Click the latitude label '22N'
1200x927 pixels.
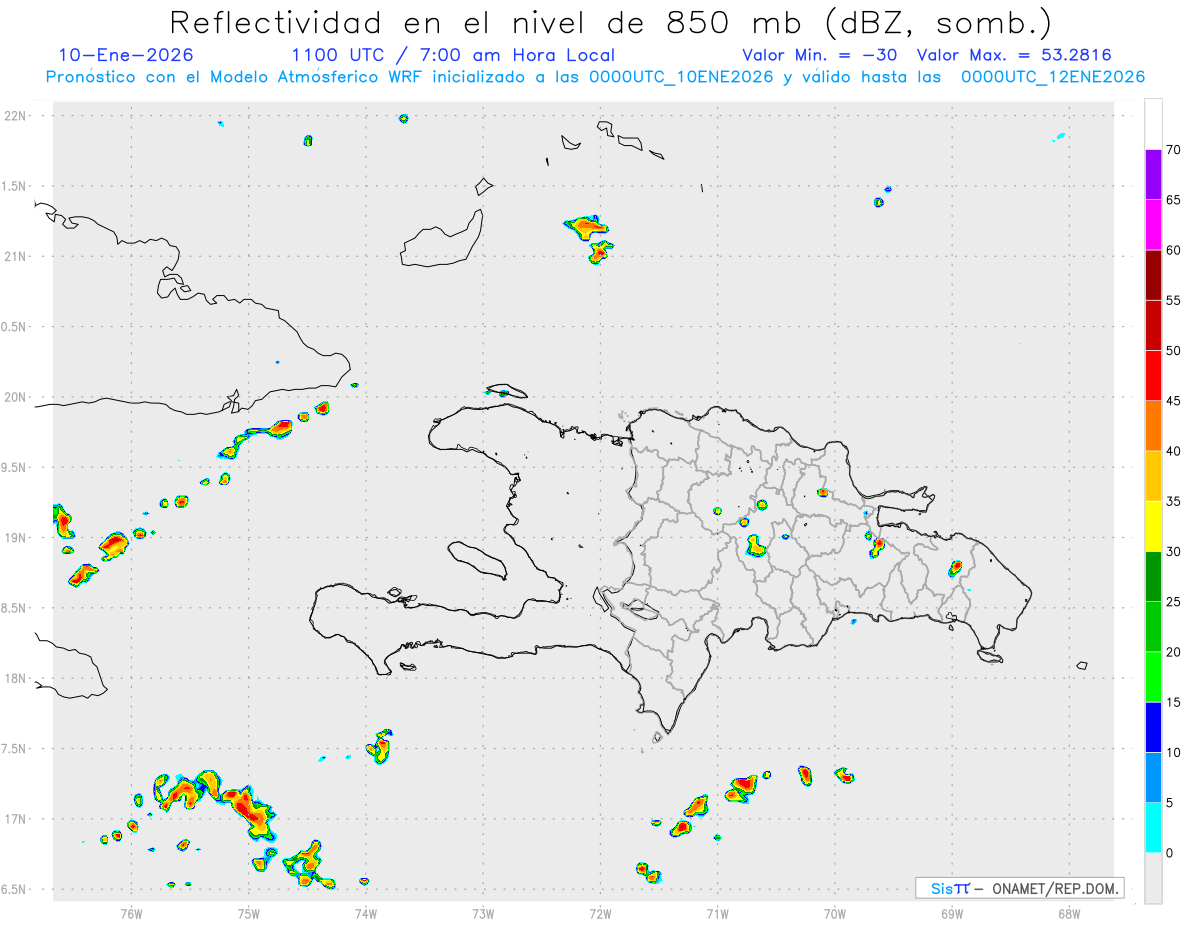(x=17, y=116)
